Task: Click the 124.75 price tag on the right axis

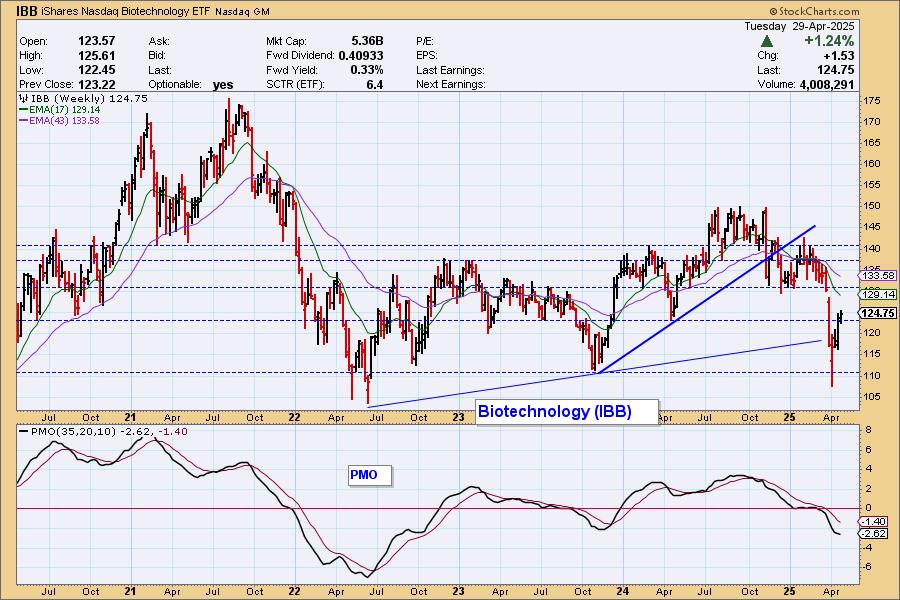Action: (879, 313)
